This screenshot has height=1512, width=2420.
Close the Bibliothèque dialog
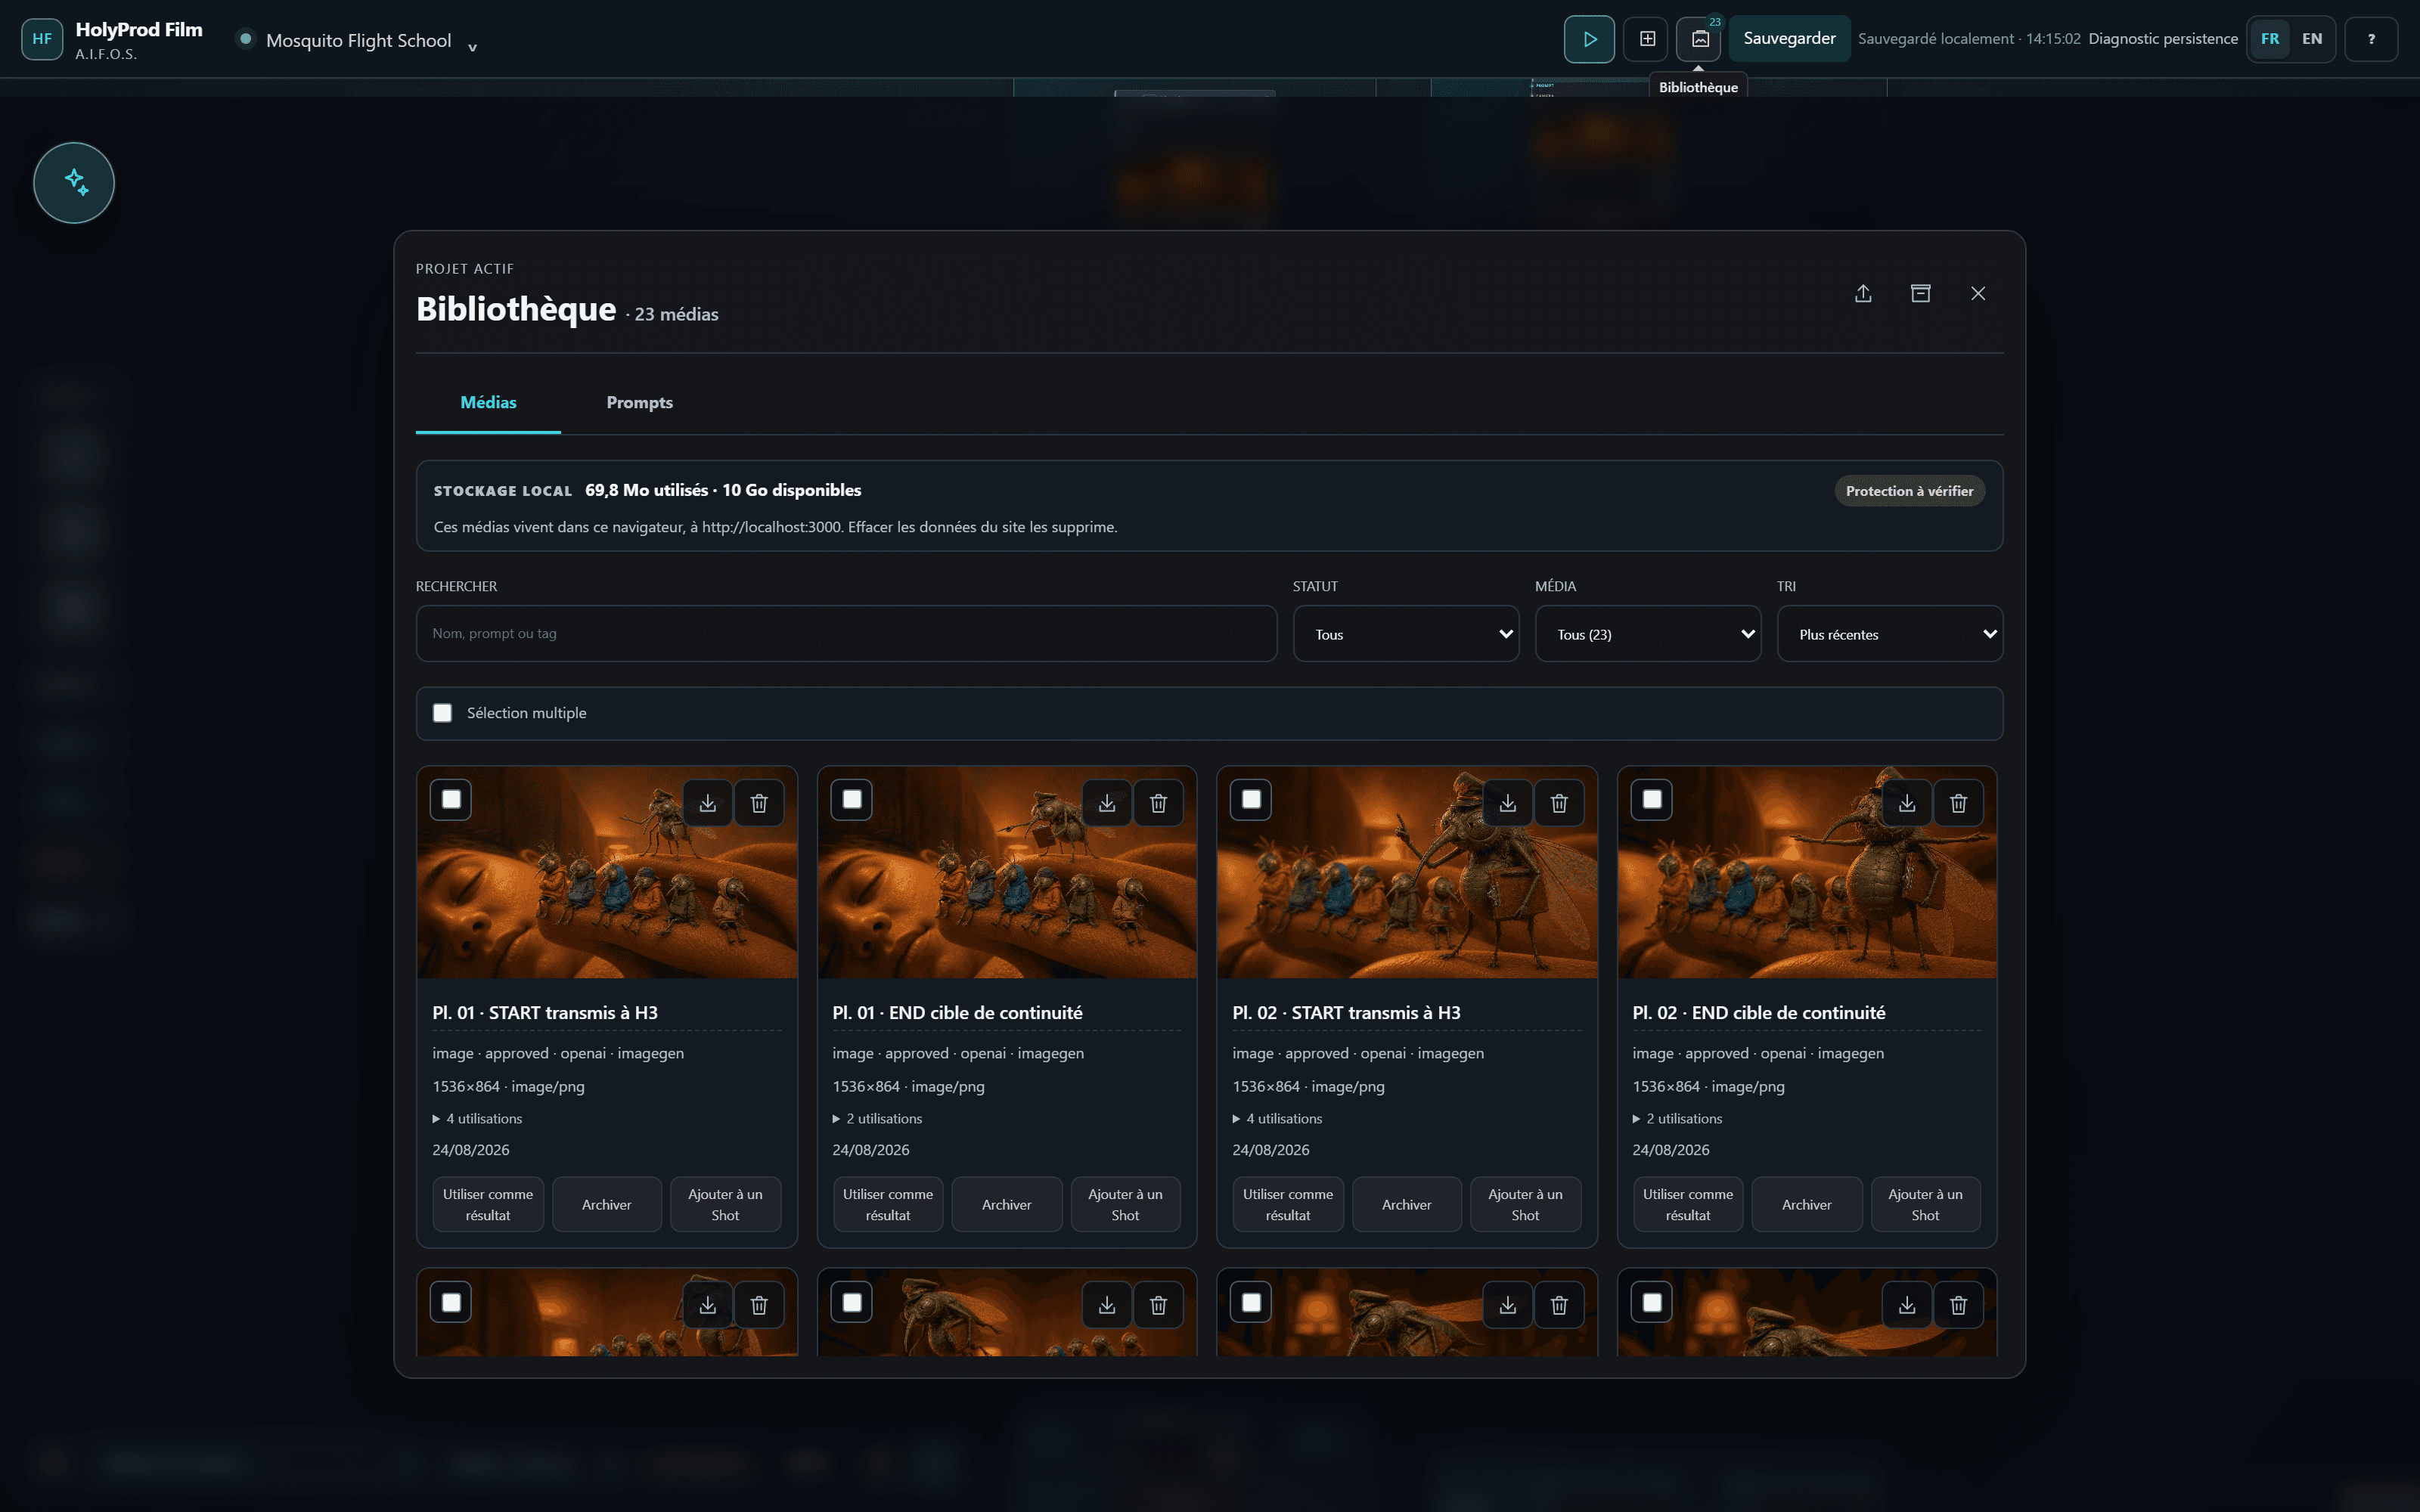1977,293
